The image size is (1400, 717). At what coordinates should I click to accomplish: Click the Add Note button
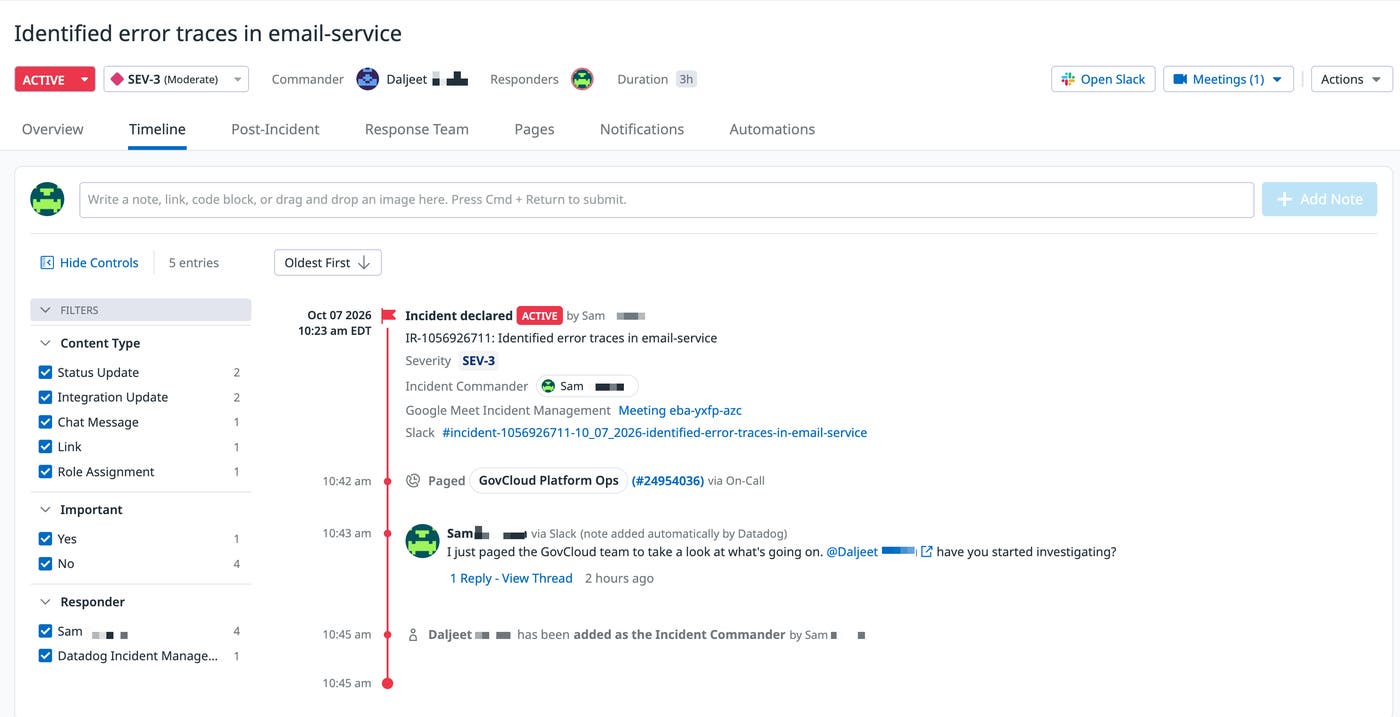pyautogui.click(x=1319, y=199)
